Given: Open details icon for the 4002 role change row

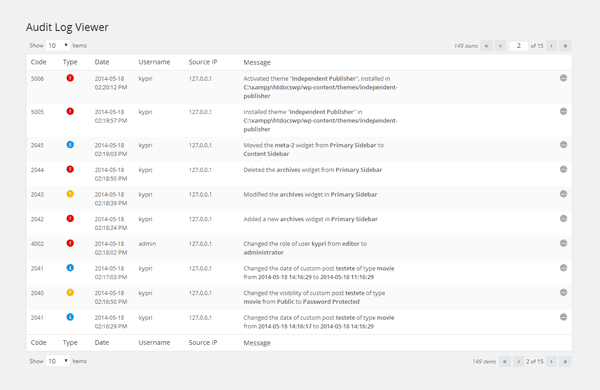Looking at the screenshot, I should tap(563, 243).
